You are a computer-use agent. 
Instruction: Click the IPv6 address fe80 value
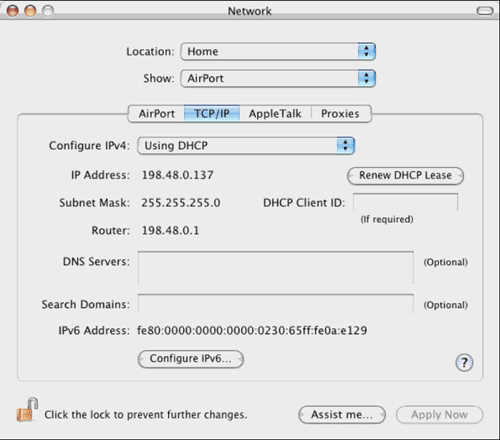point(252,330)
